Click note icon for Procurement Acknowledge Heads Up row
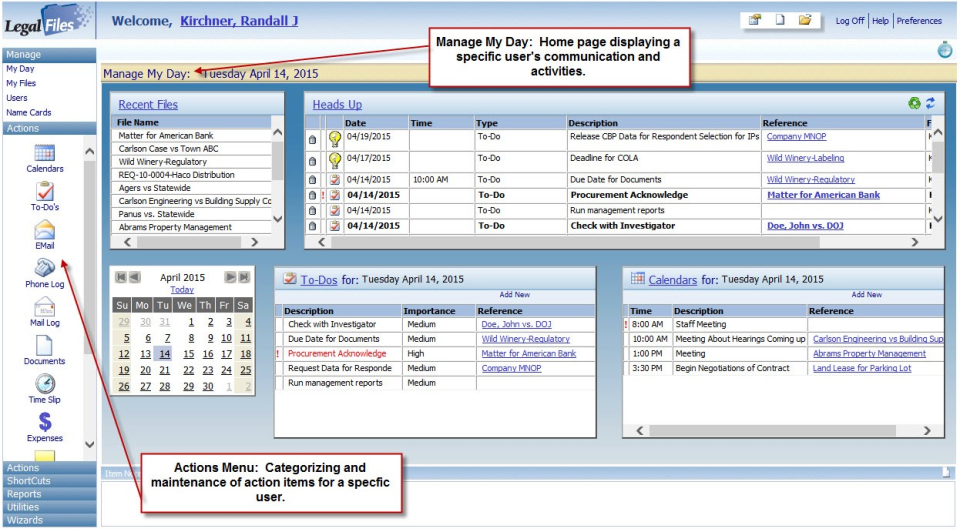960x532 pixels. [335, 195]
